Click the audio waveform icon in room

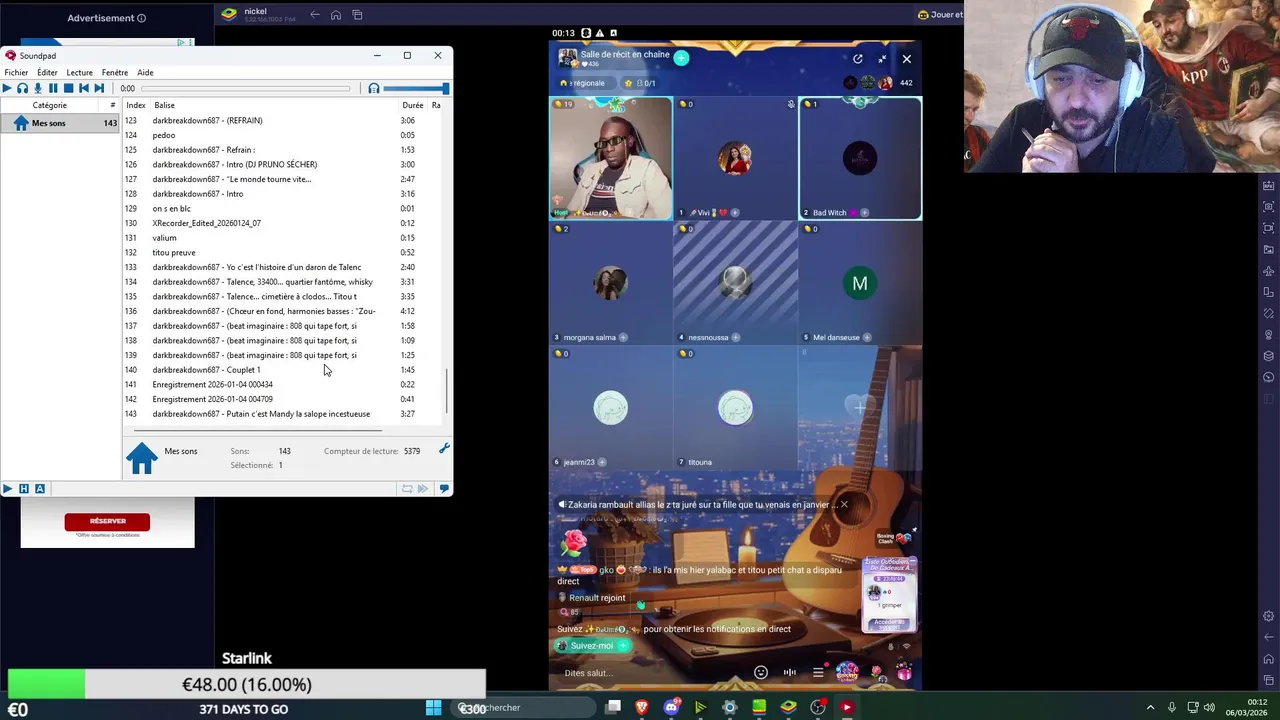(790, 673)
